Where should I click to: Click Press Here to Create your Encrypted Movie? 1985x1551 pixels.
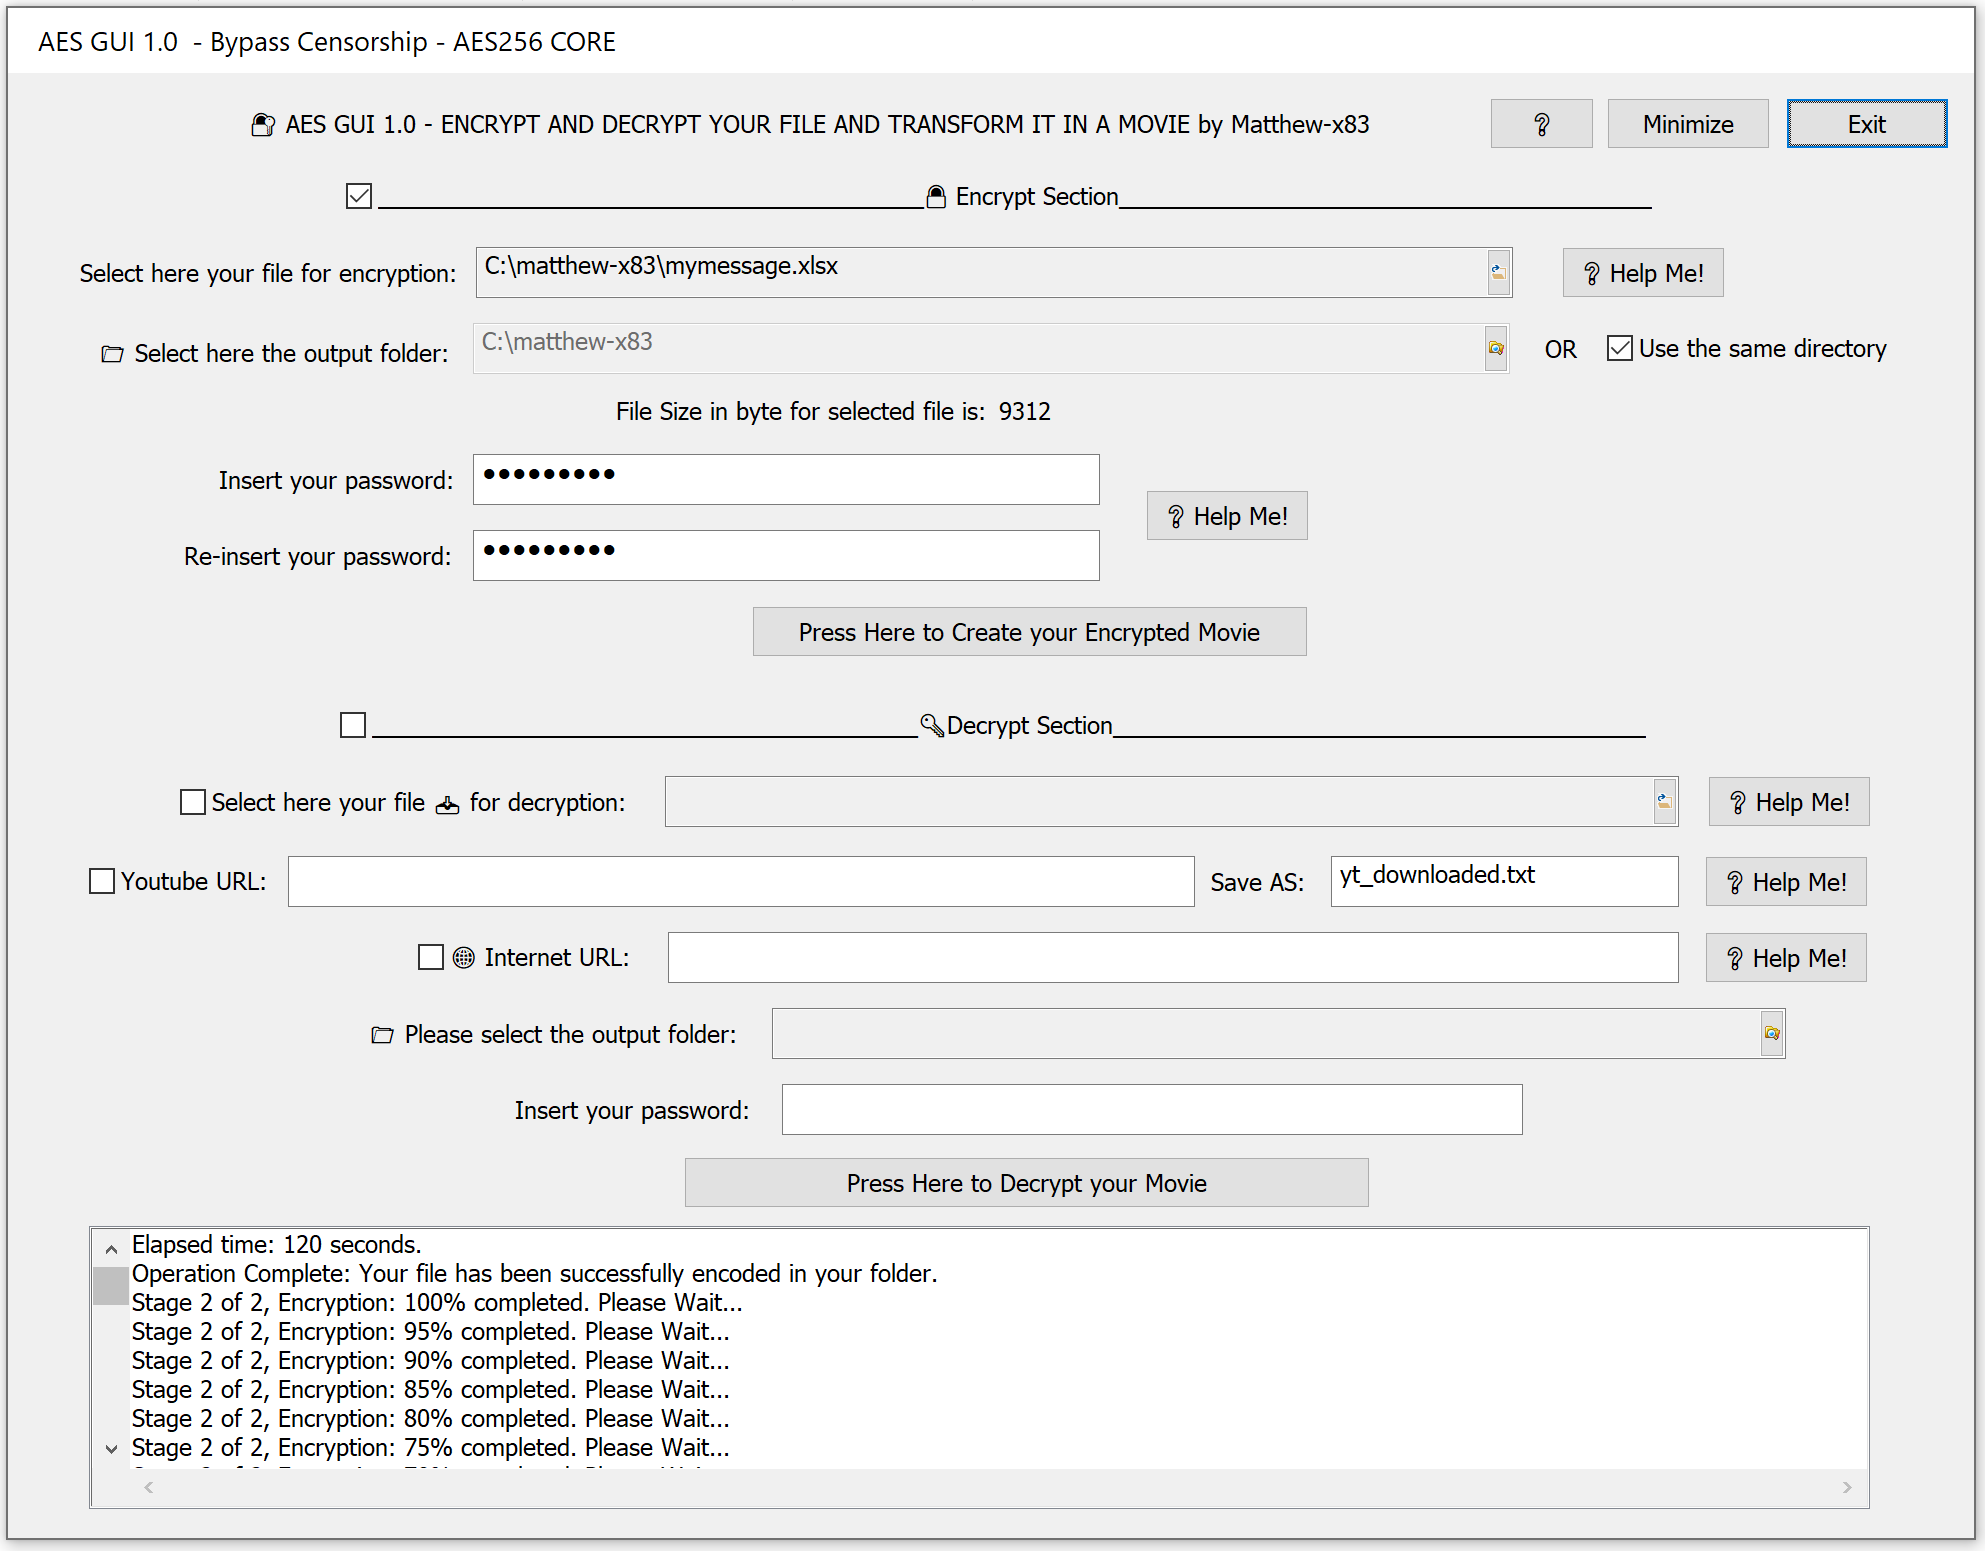tap(1029, 632)
